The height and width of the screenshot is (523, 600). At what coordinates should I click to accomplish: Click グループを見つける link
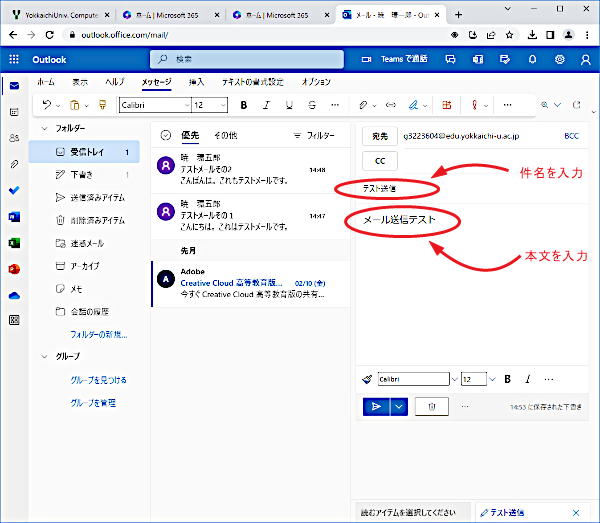click(x=98, y=380)
